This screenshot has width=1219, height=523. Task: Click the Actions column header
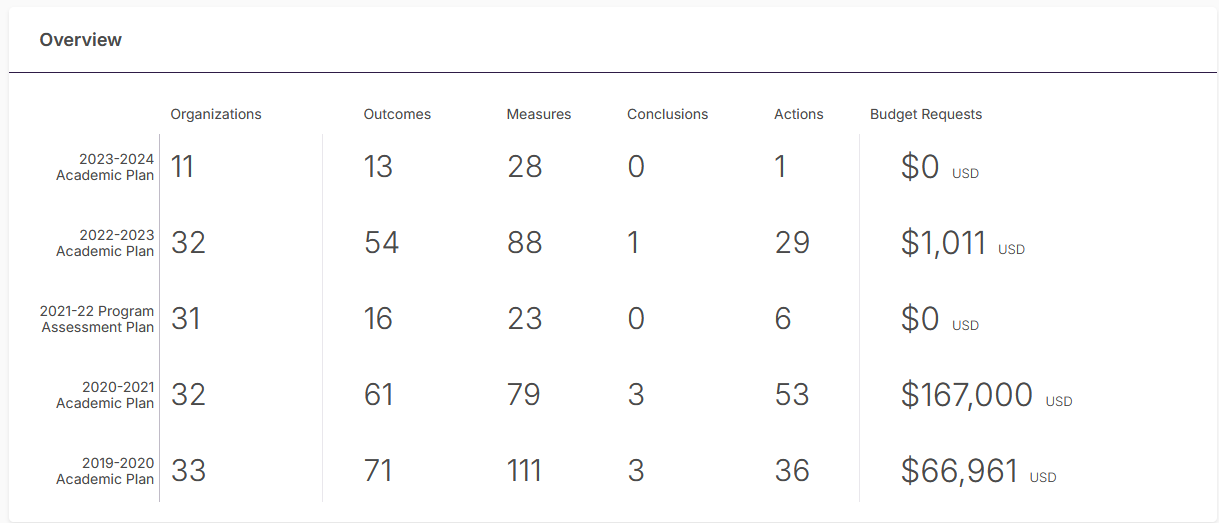[798, 114]
